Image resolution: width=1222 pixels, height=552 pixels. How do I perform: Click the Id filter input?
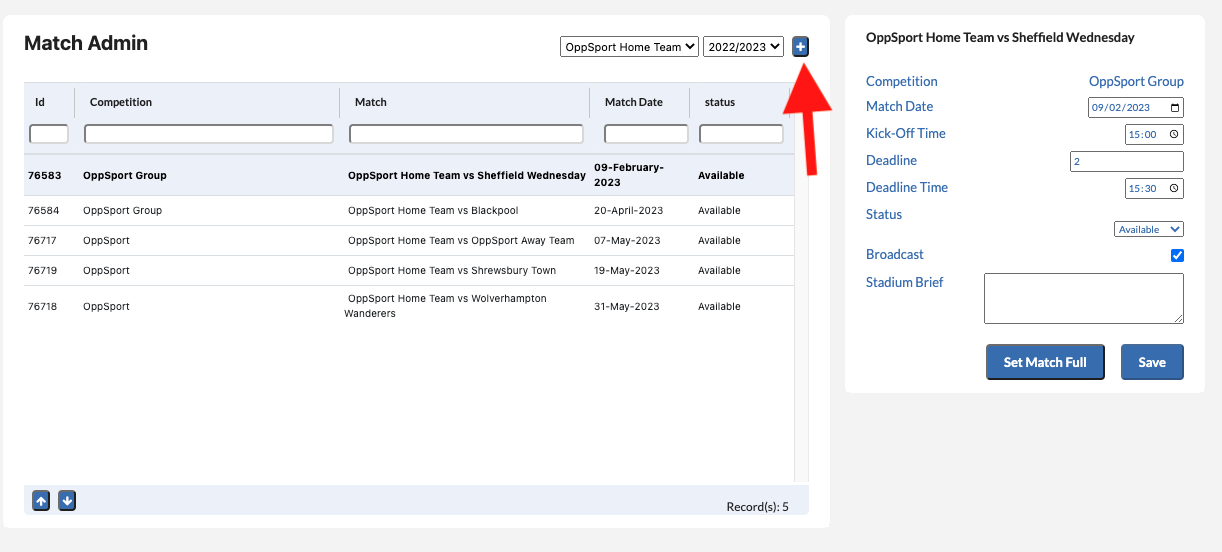(49, 134)
